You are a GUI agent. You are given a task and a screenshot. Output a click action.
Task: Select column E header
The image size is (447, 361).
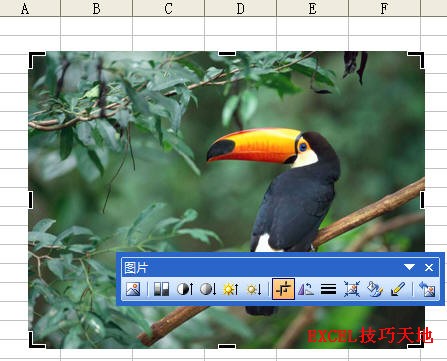click(312, 8)
